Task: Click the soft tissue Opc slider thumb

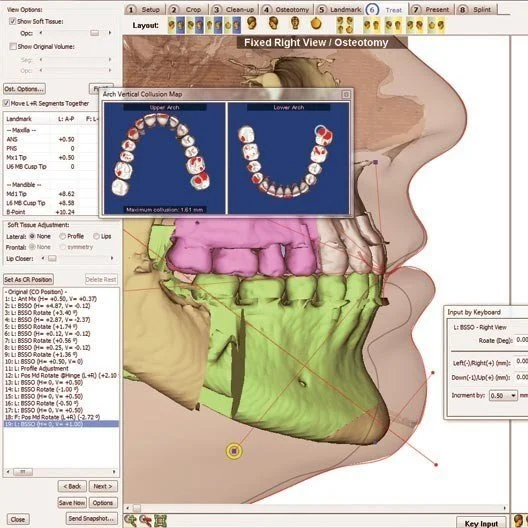Action: (95, 33)
